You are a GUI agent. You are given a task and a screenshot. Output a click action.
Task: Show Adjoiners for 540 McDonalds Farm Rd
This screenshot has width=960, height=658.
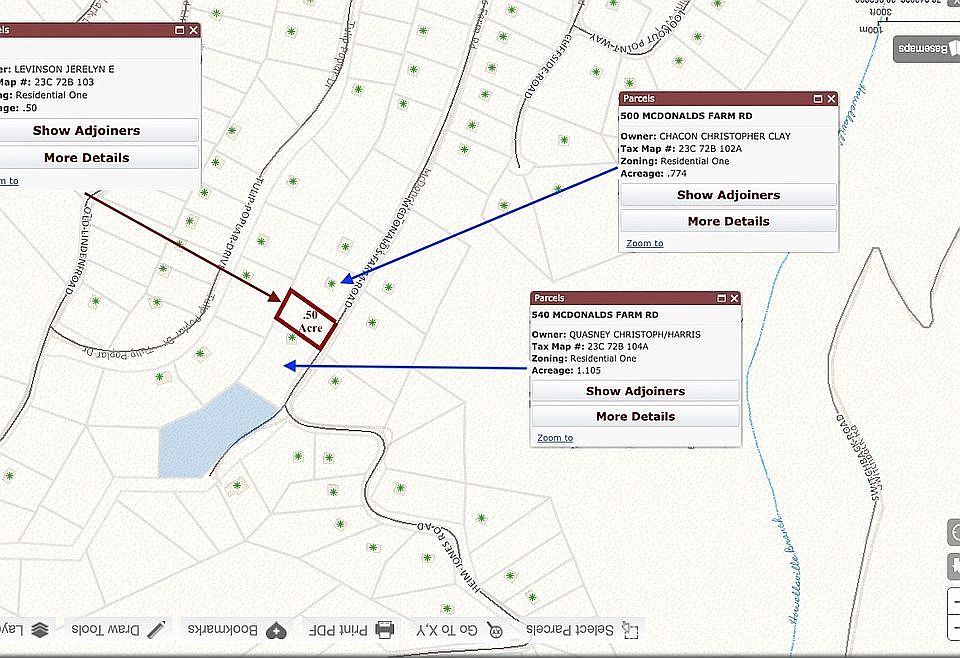click(x=635, y=391)
